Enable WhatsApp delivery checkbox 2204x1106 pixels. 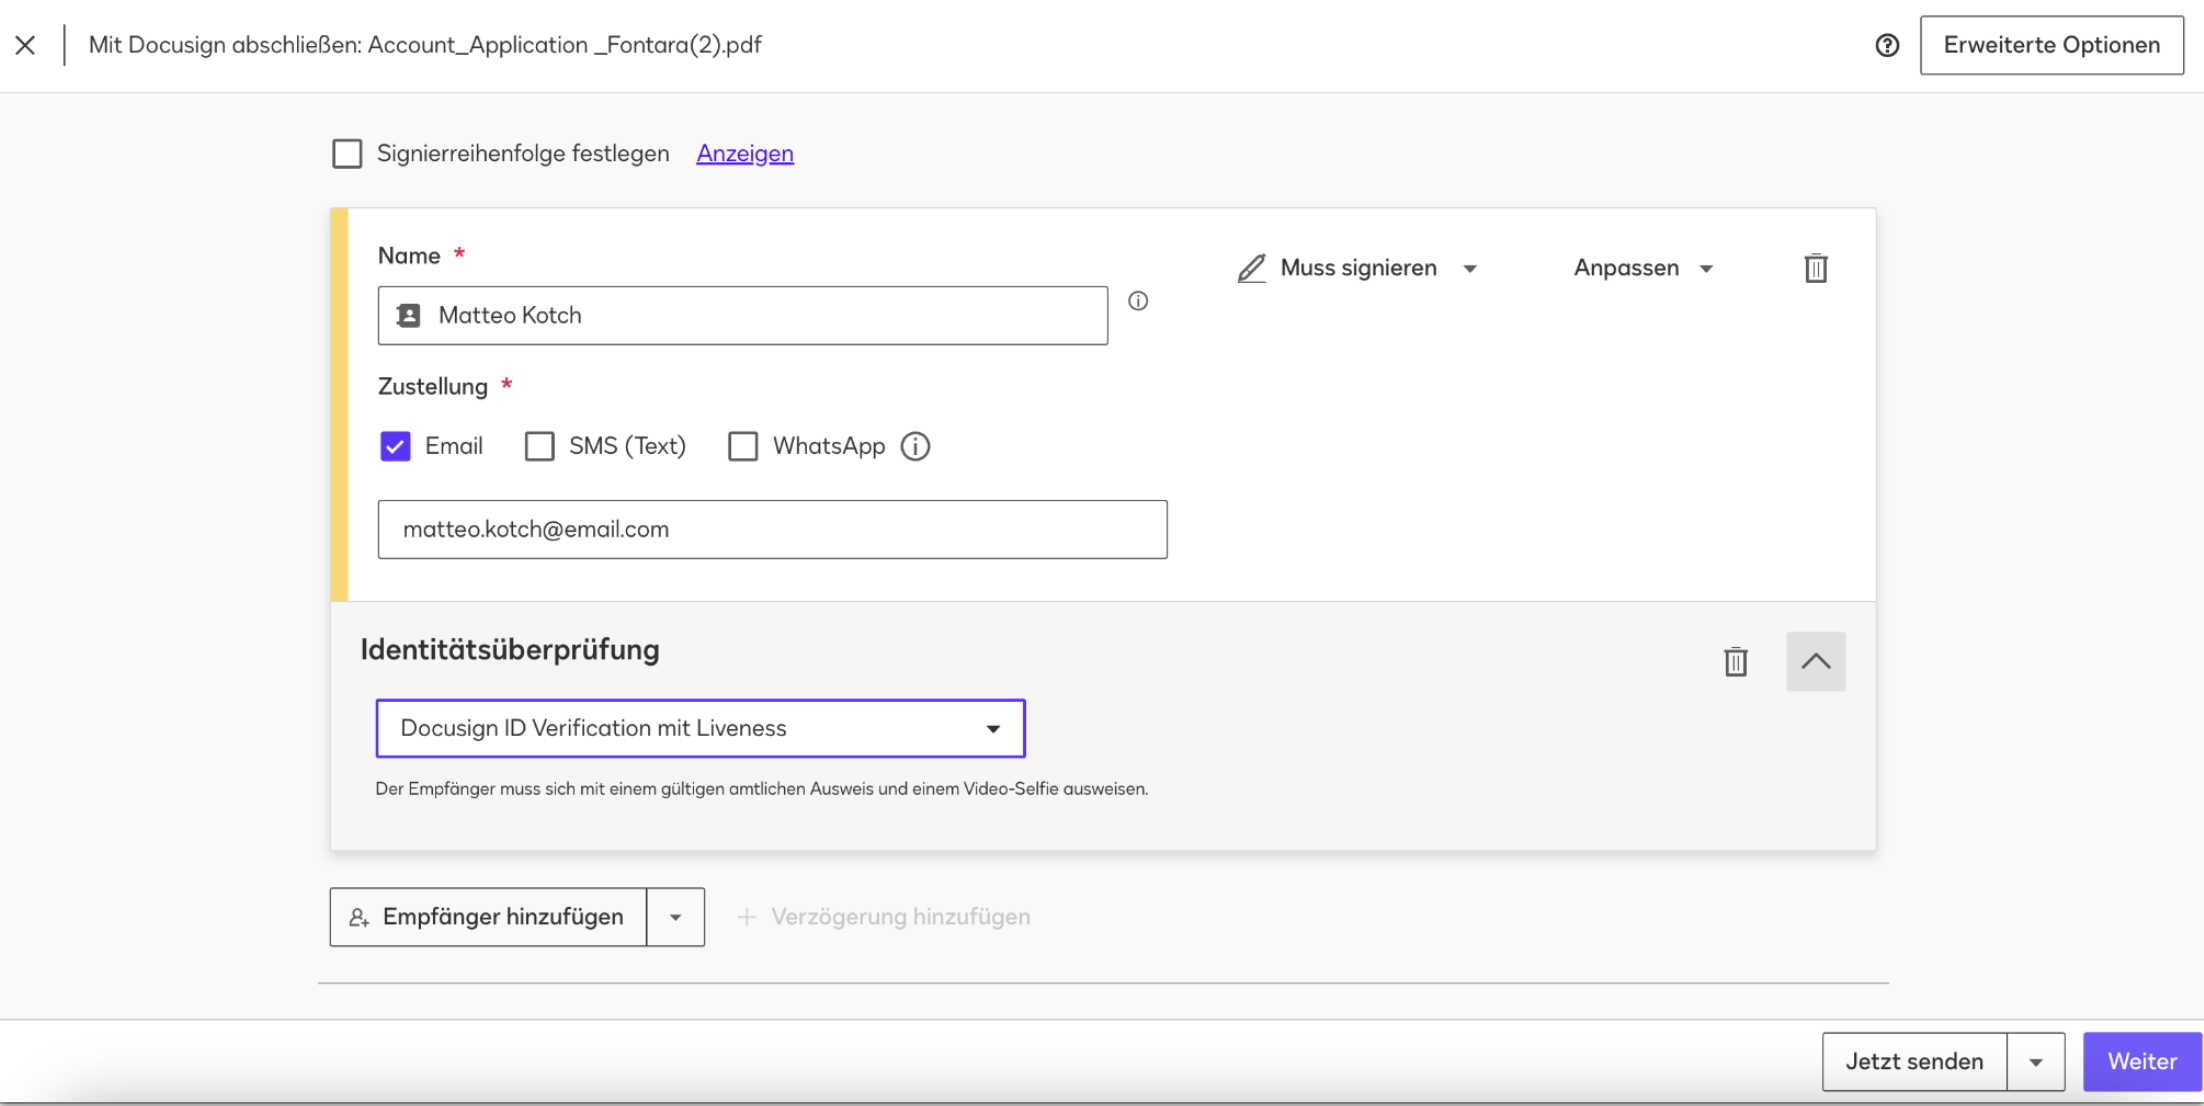click(742, 446)
